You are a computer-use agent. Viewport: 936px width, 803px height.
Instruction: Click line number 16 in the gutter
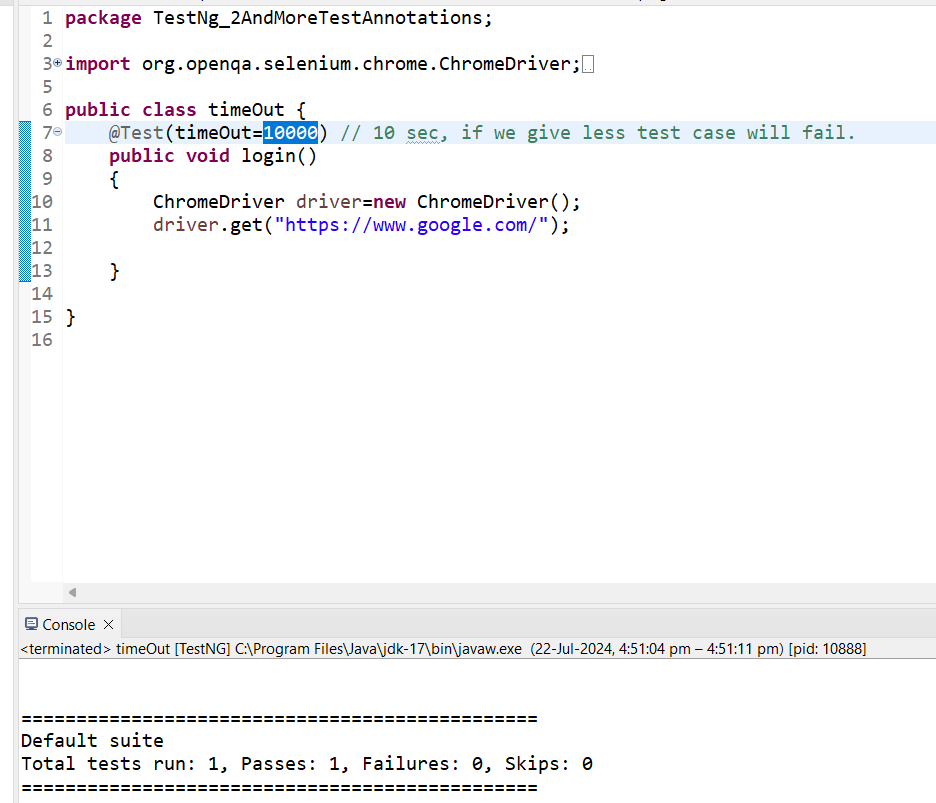tap(42, 340)
